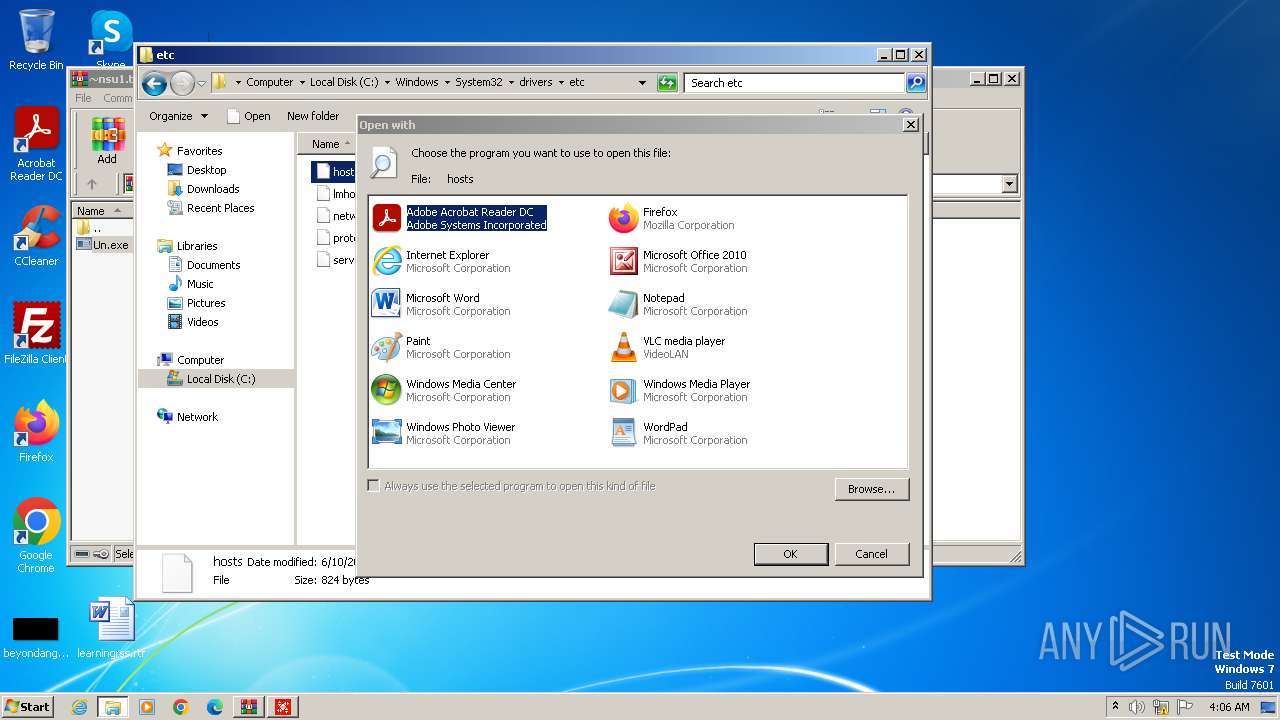Click Browse... button
The width and height of the screenshot is (1280, 720).
872,489
